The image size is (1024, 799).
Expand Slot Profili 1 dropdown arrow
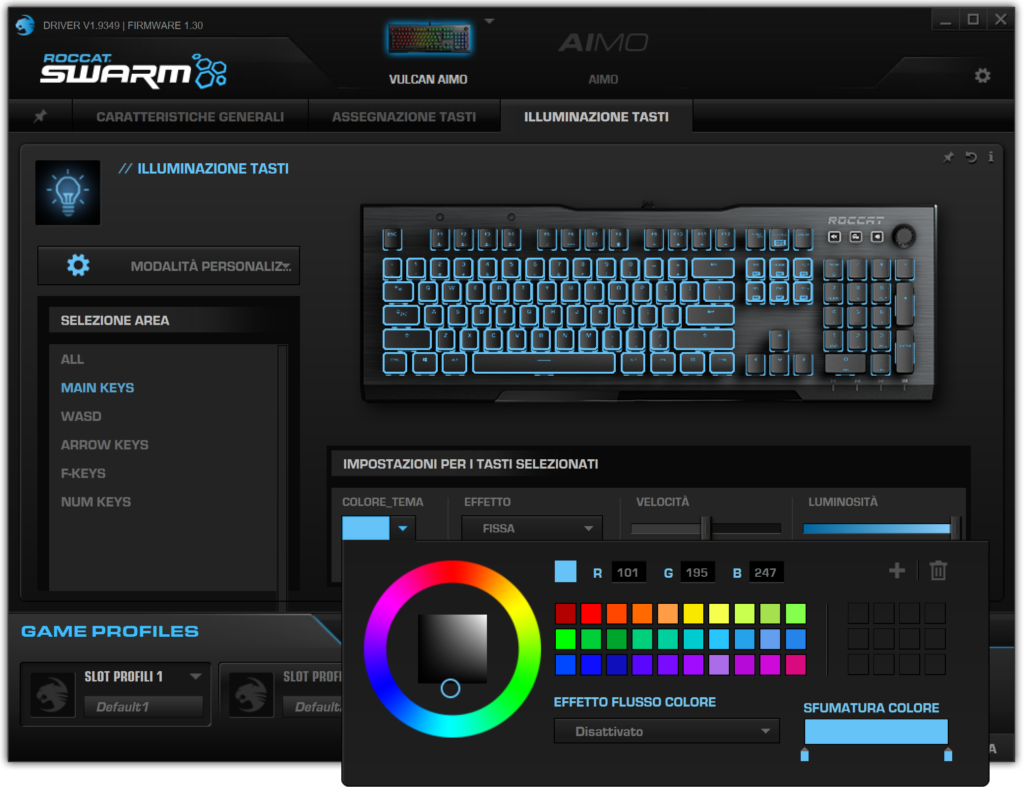(195, 676)
